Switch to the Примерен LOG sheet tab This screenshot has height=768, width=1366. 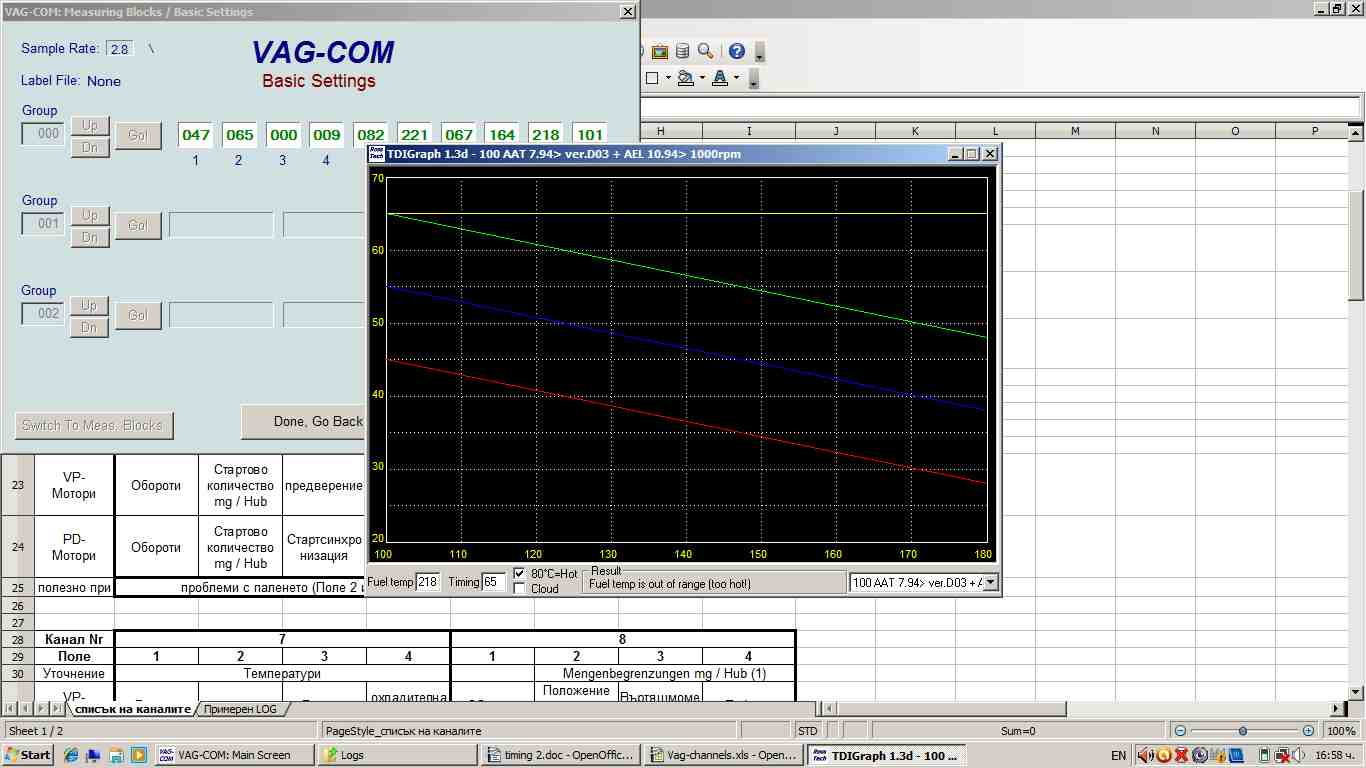240,709
